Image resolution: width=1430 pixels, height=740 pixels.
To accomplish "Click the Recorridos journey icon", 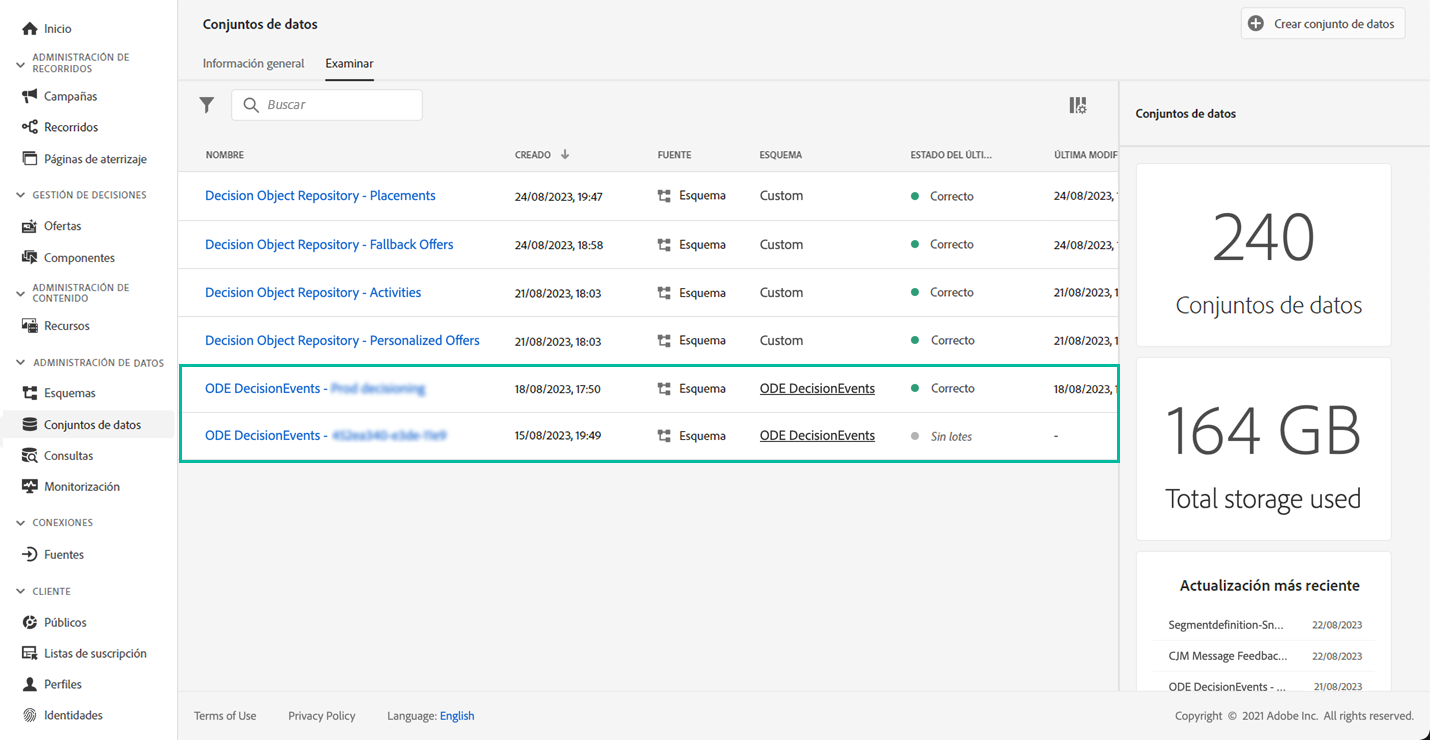I will 30,127.
